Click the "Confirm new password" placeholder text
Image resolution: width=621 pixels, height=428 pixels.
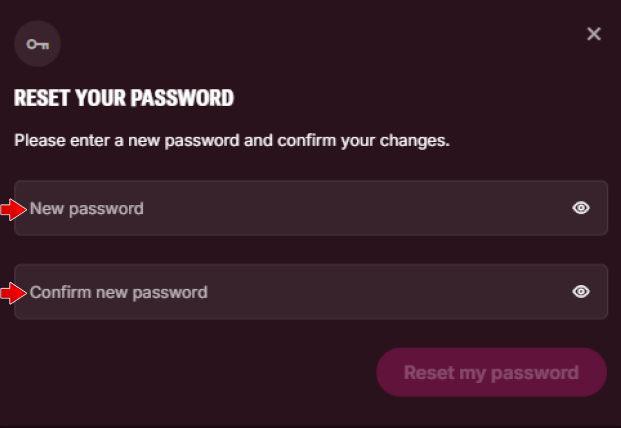point(119,293)
